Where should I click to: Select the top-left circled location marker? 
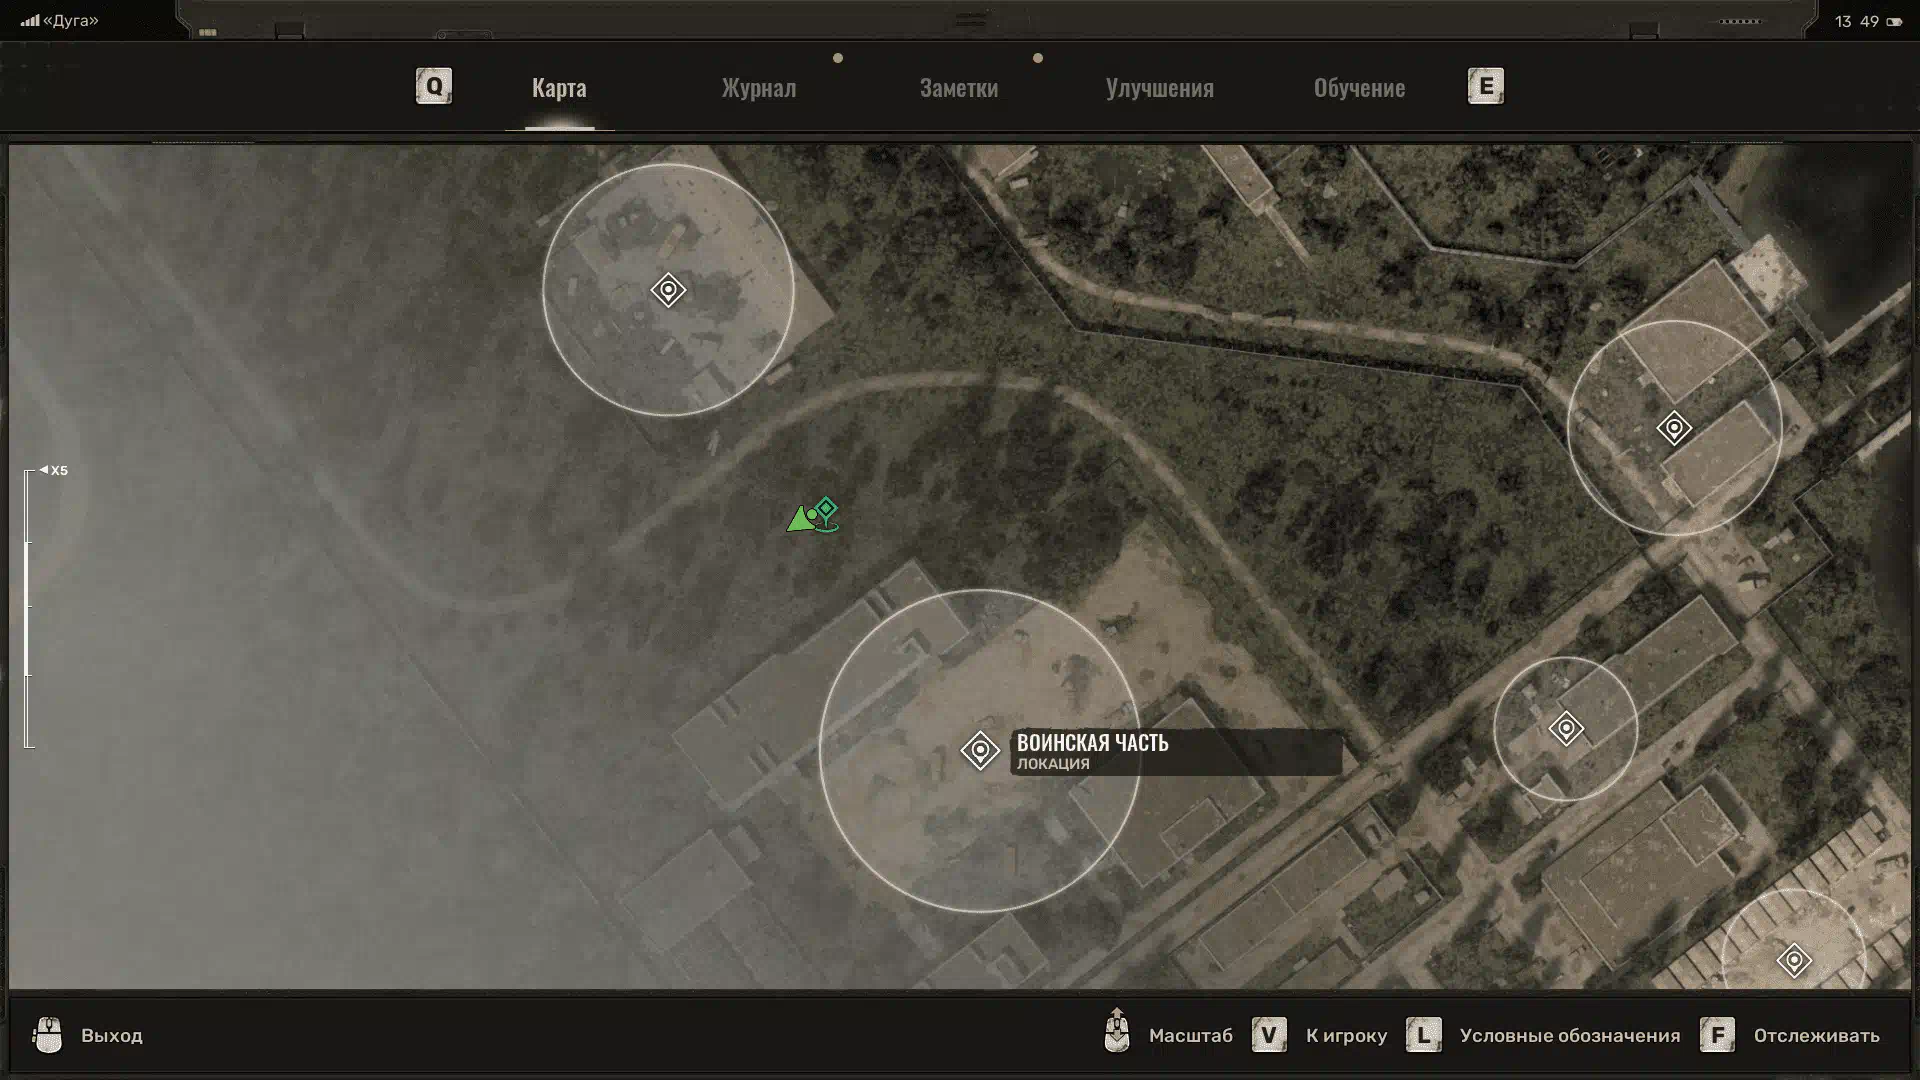coord(668,290)
